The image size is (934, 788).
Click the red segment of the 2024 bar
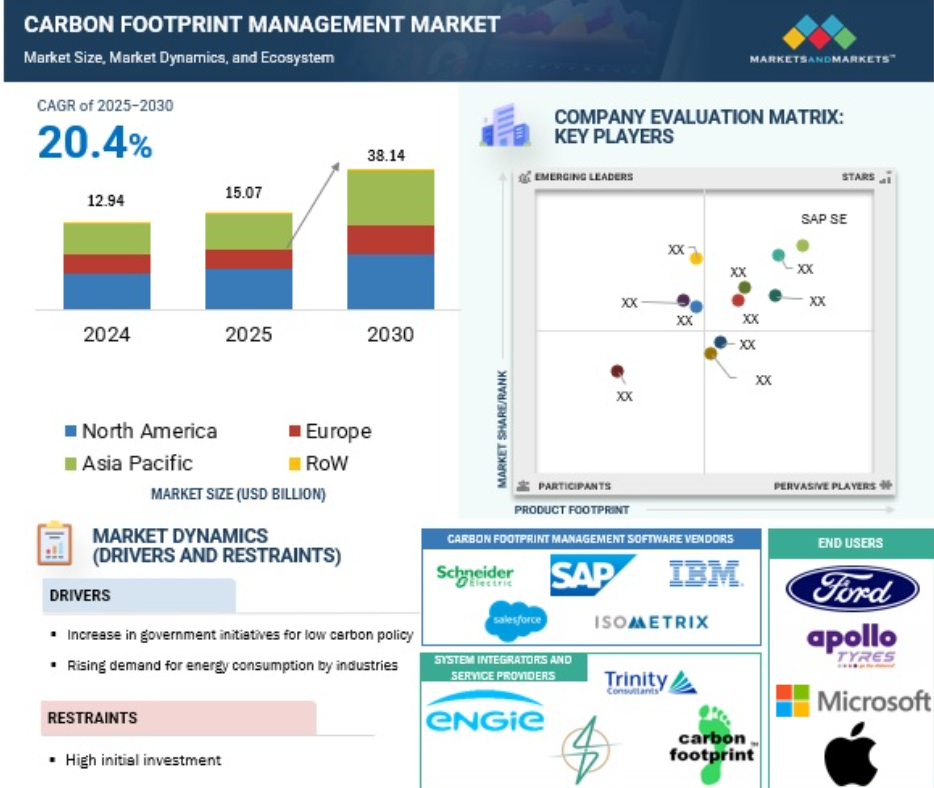107,264
